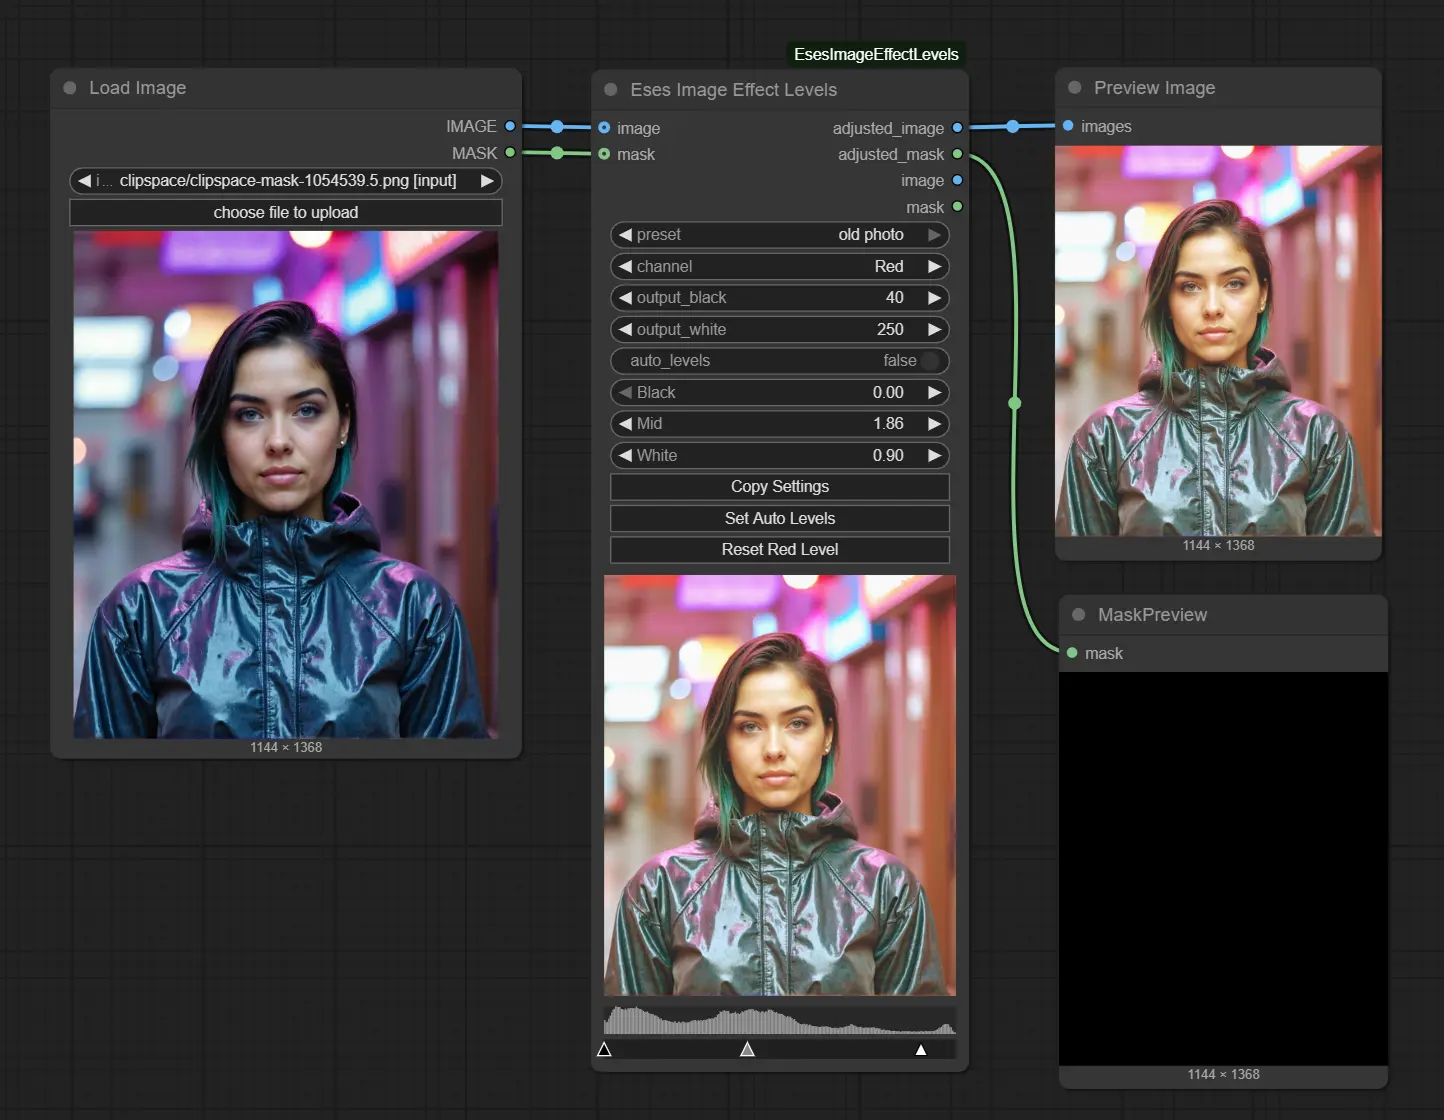Click the Reset Red Level button

click(780, 550)
